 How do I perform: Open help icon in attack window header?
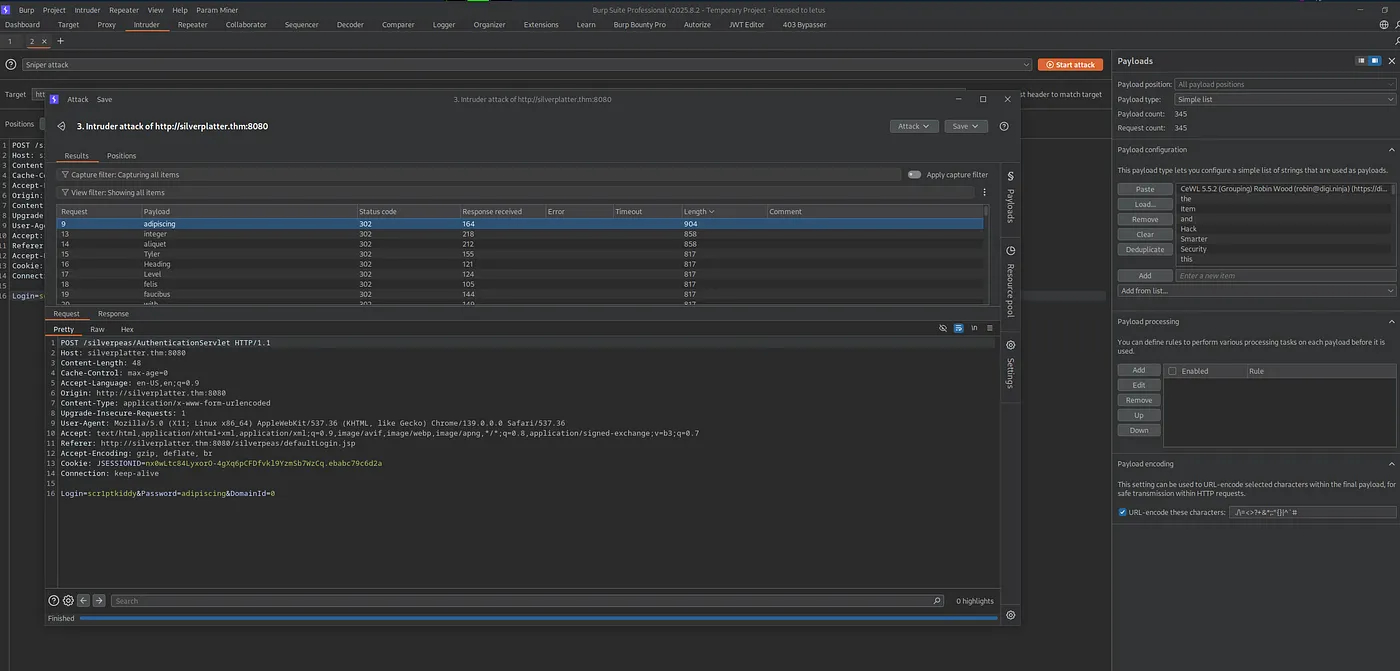point(1004,126)
